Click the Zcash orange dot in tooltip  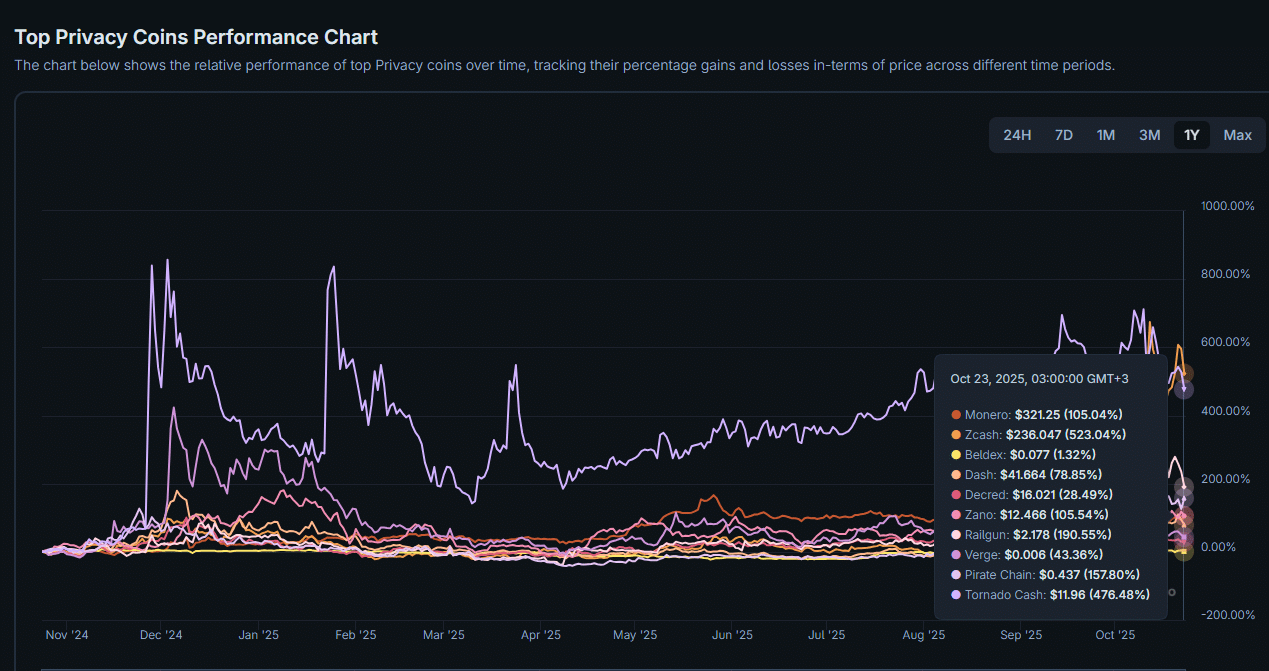[956, 435]
